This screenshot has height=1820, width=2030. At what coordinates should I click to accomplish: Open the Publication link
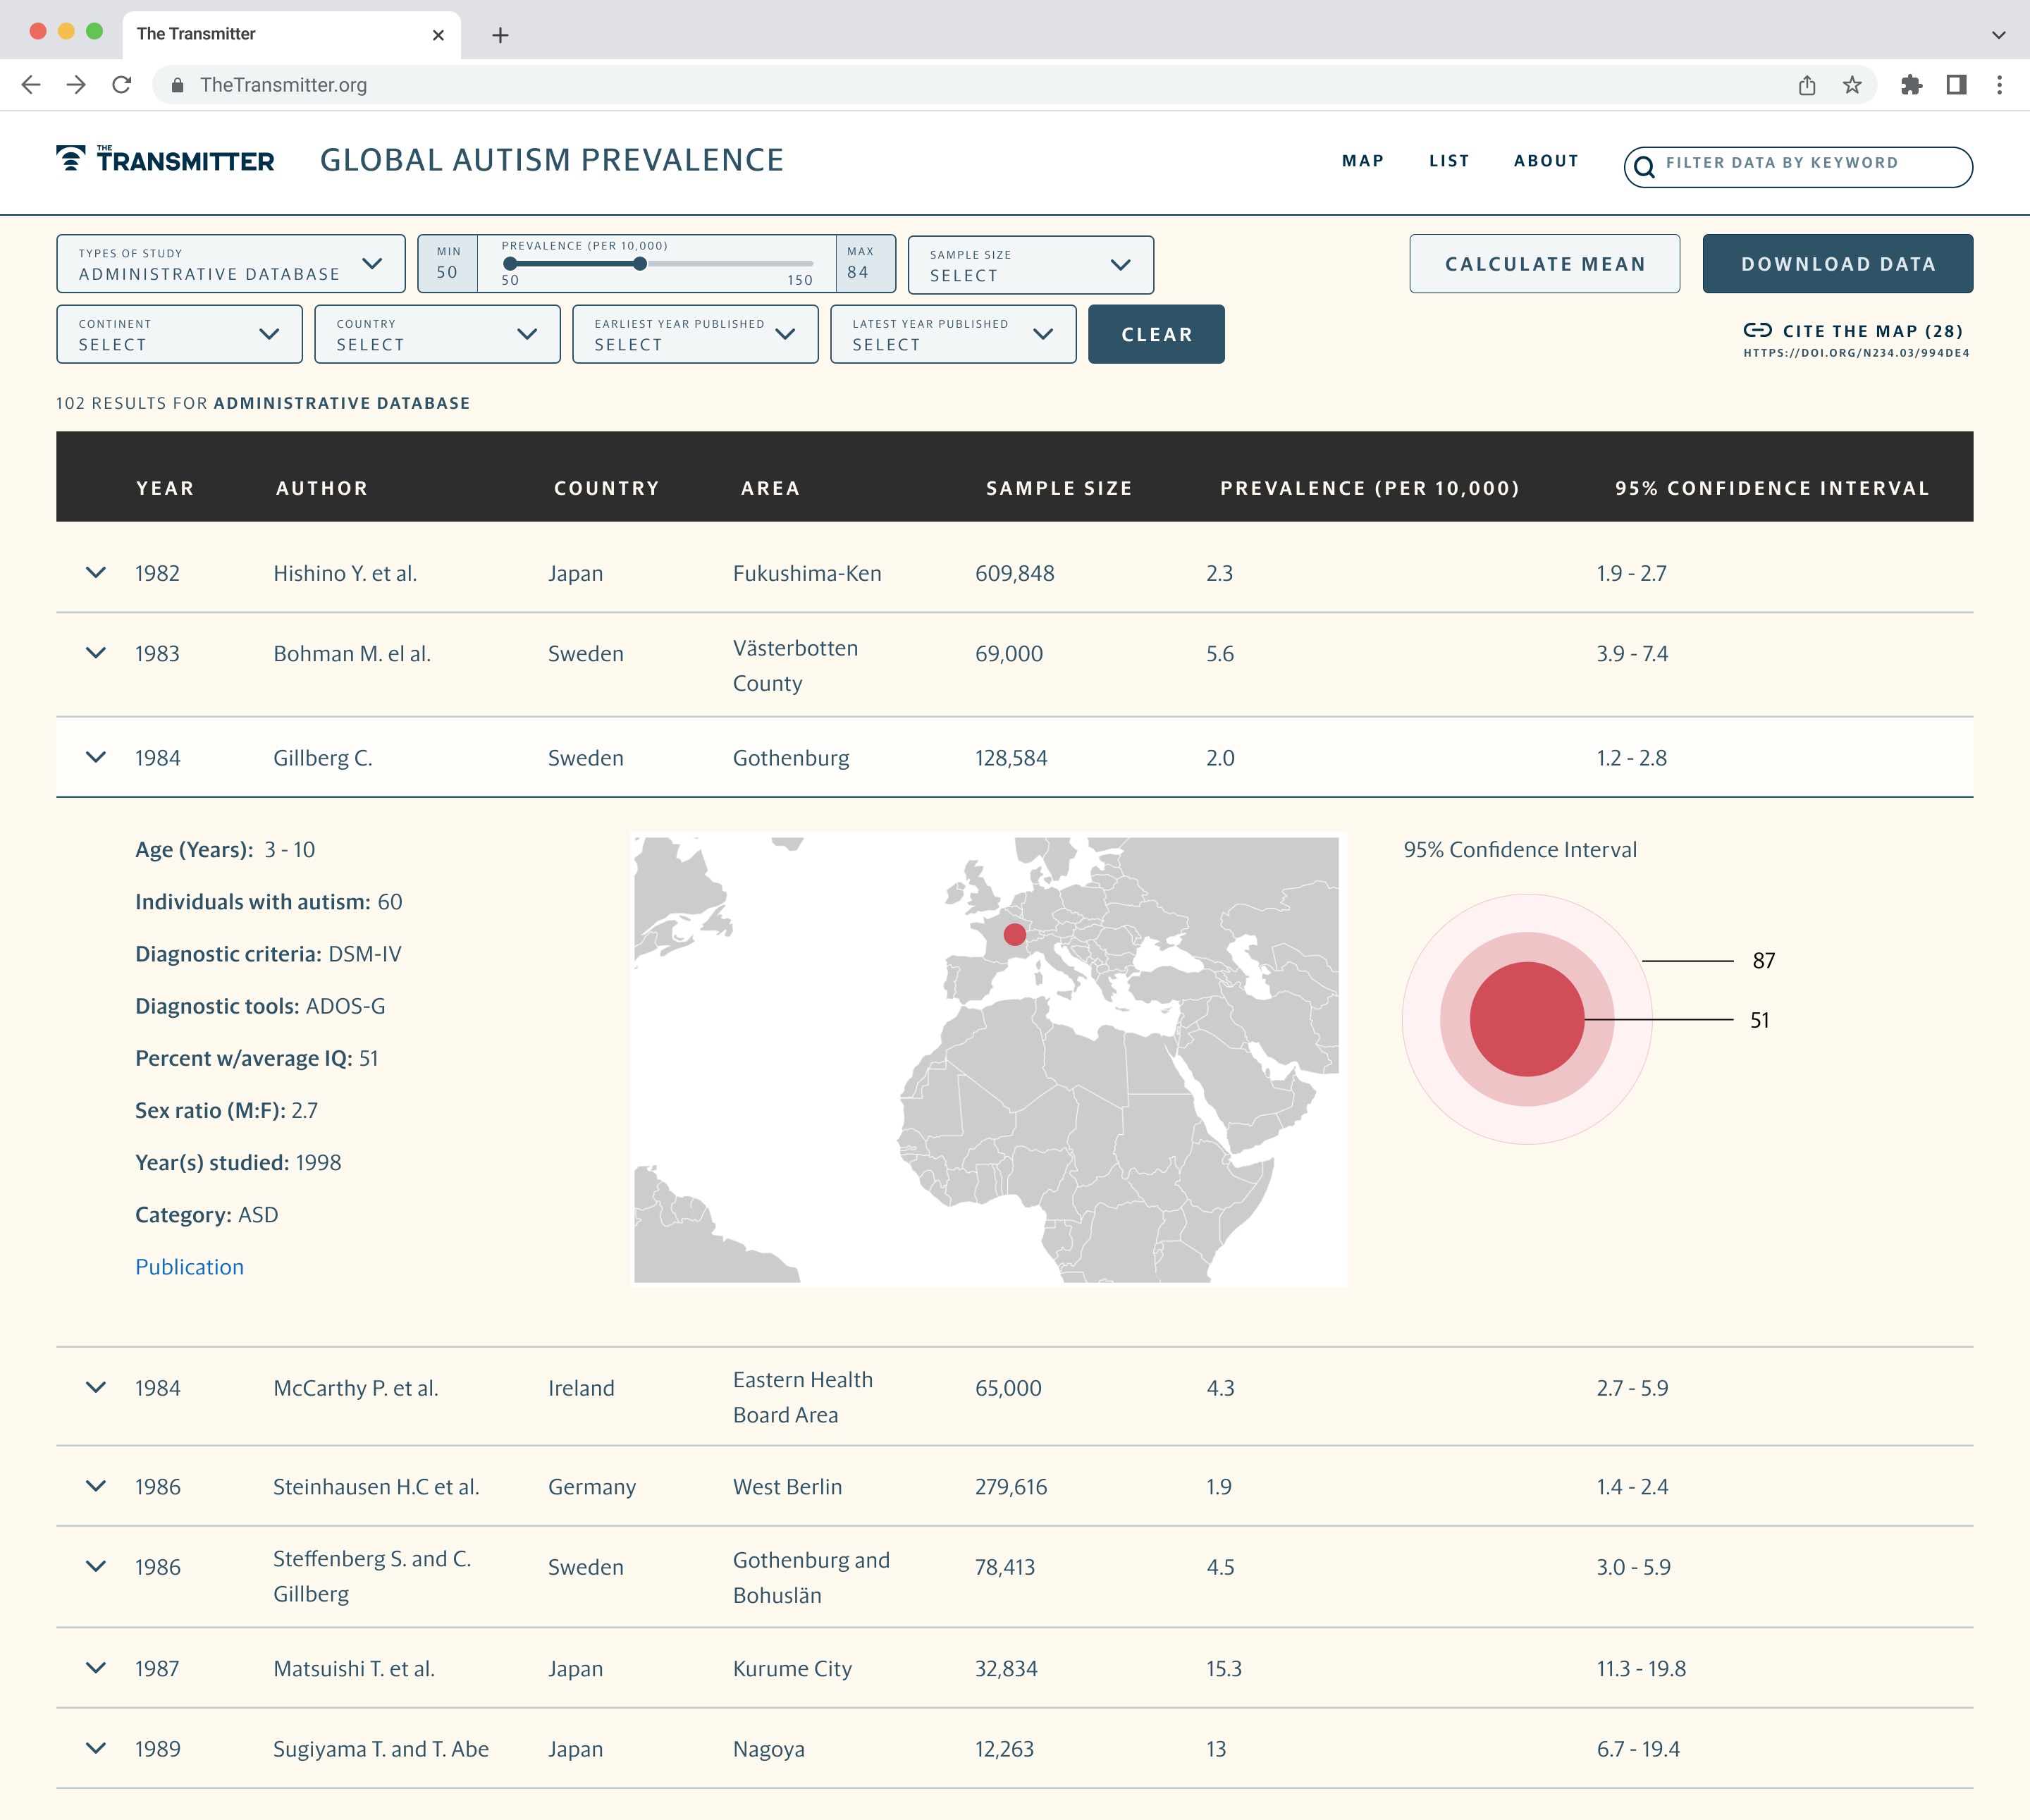(189, 1267)
